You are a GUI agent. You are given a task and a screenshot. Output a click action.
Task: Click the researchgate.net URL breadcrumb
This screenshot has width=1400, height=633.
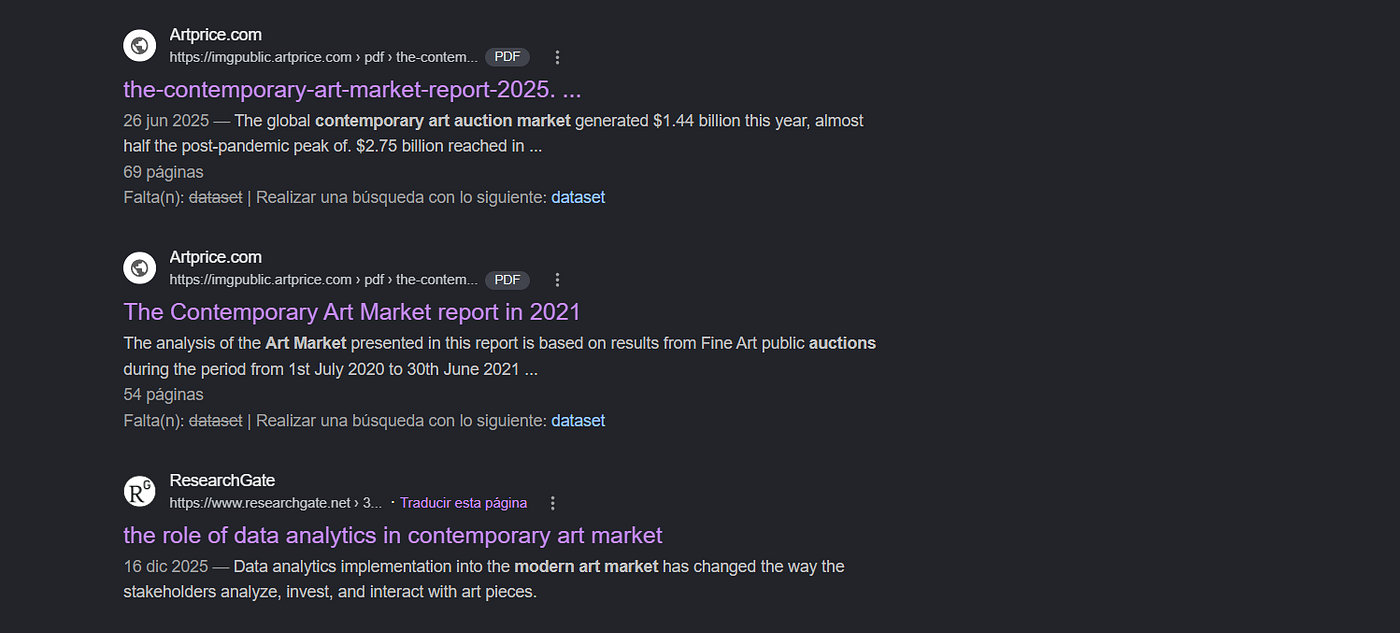point(275,503)
